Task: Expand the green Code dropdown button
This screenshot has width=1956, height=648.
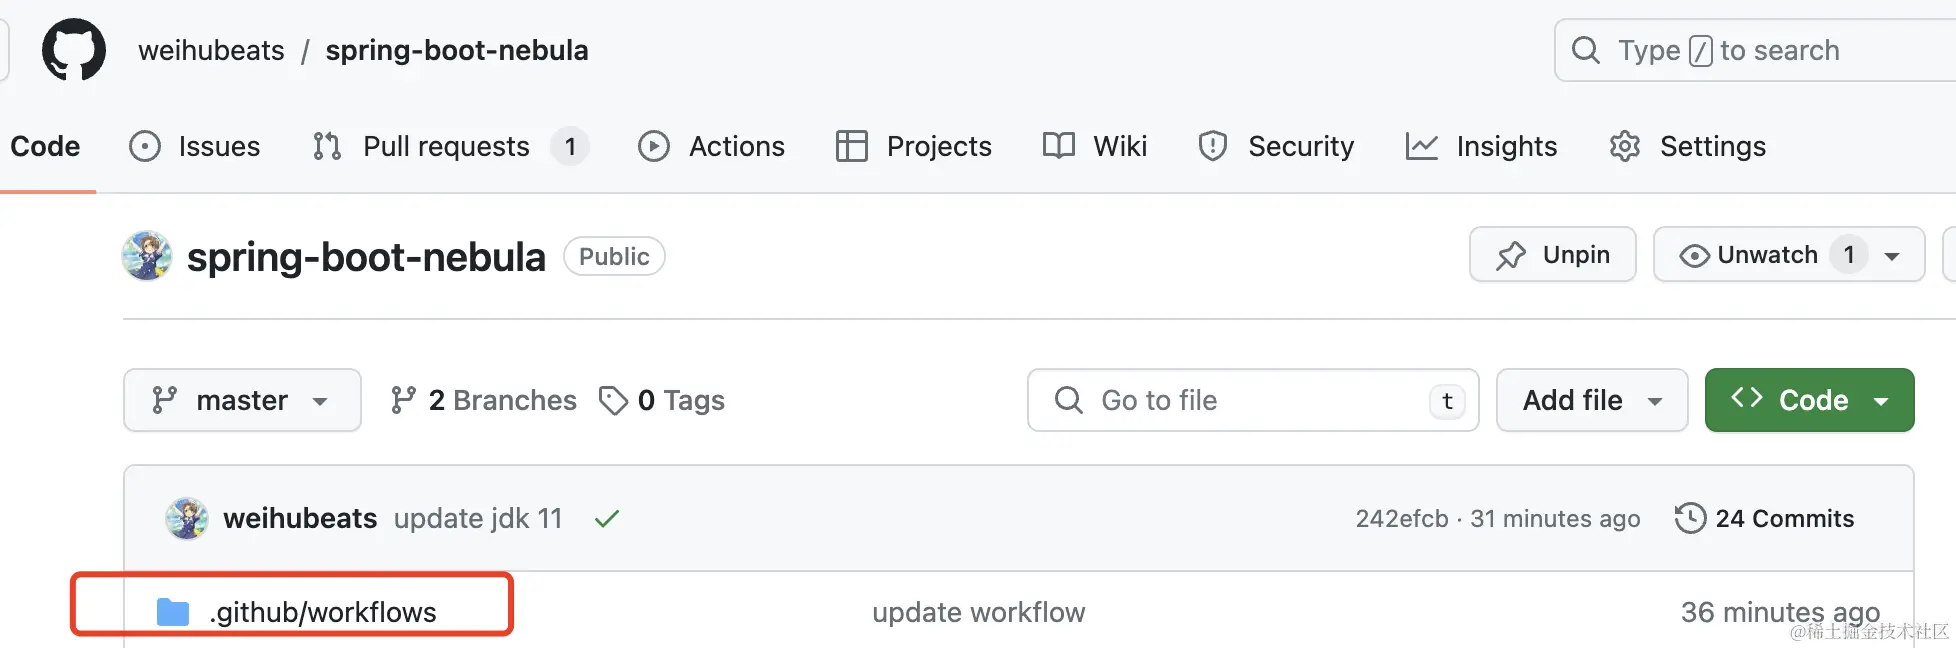Action: tap(1809, 400)
